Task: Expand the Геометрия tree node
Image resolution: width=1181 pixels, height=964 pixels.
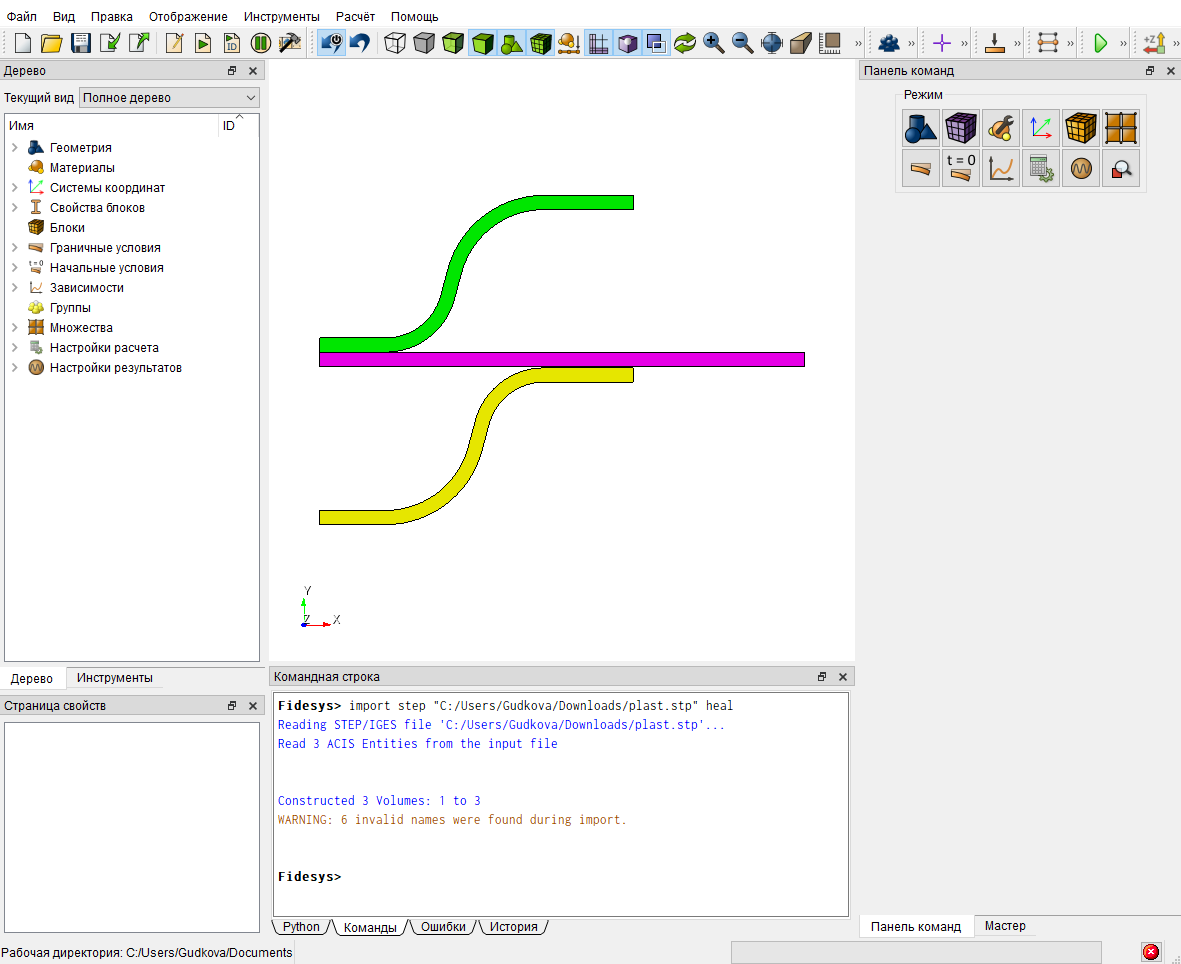Action: coord(14,148)
